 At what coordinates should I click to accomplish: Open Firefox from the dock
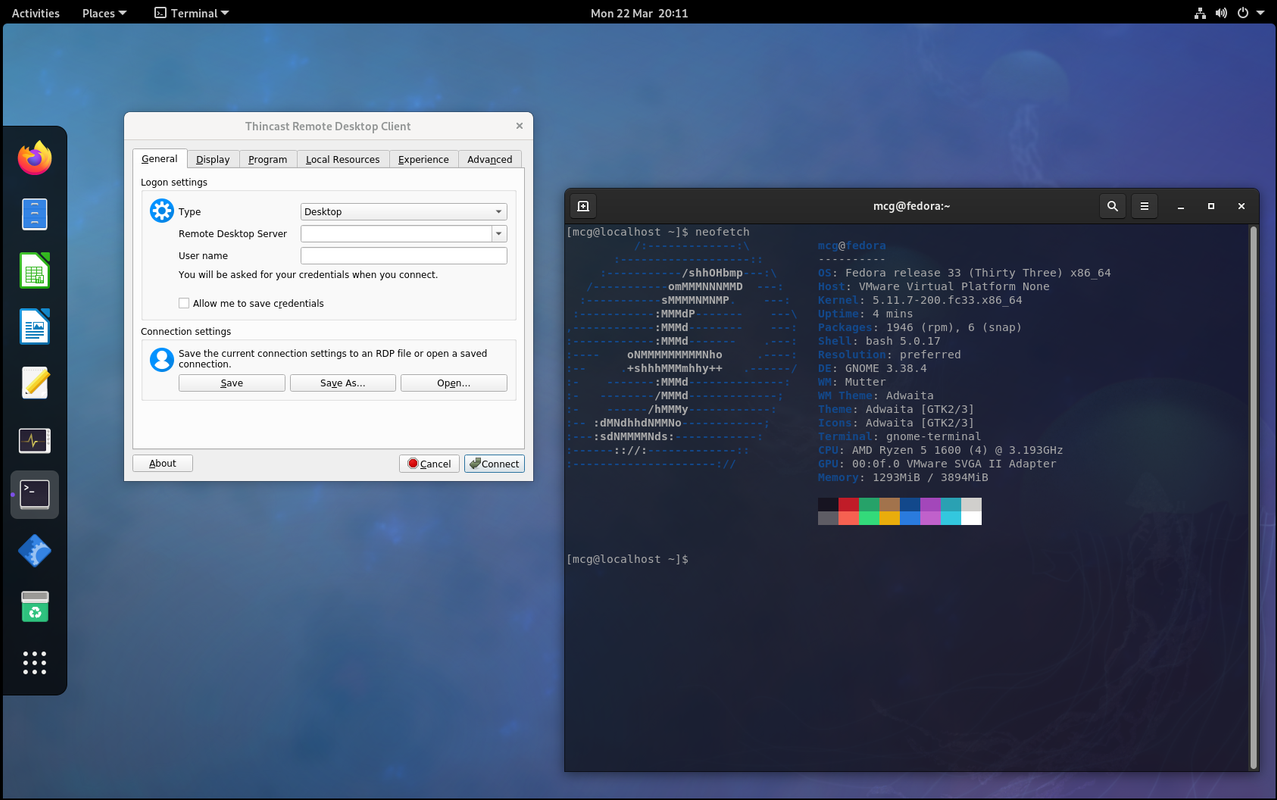coord(35,158)
